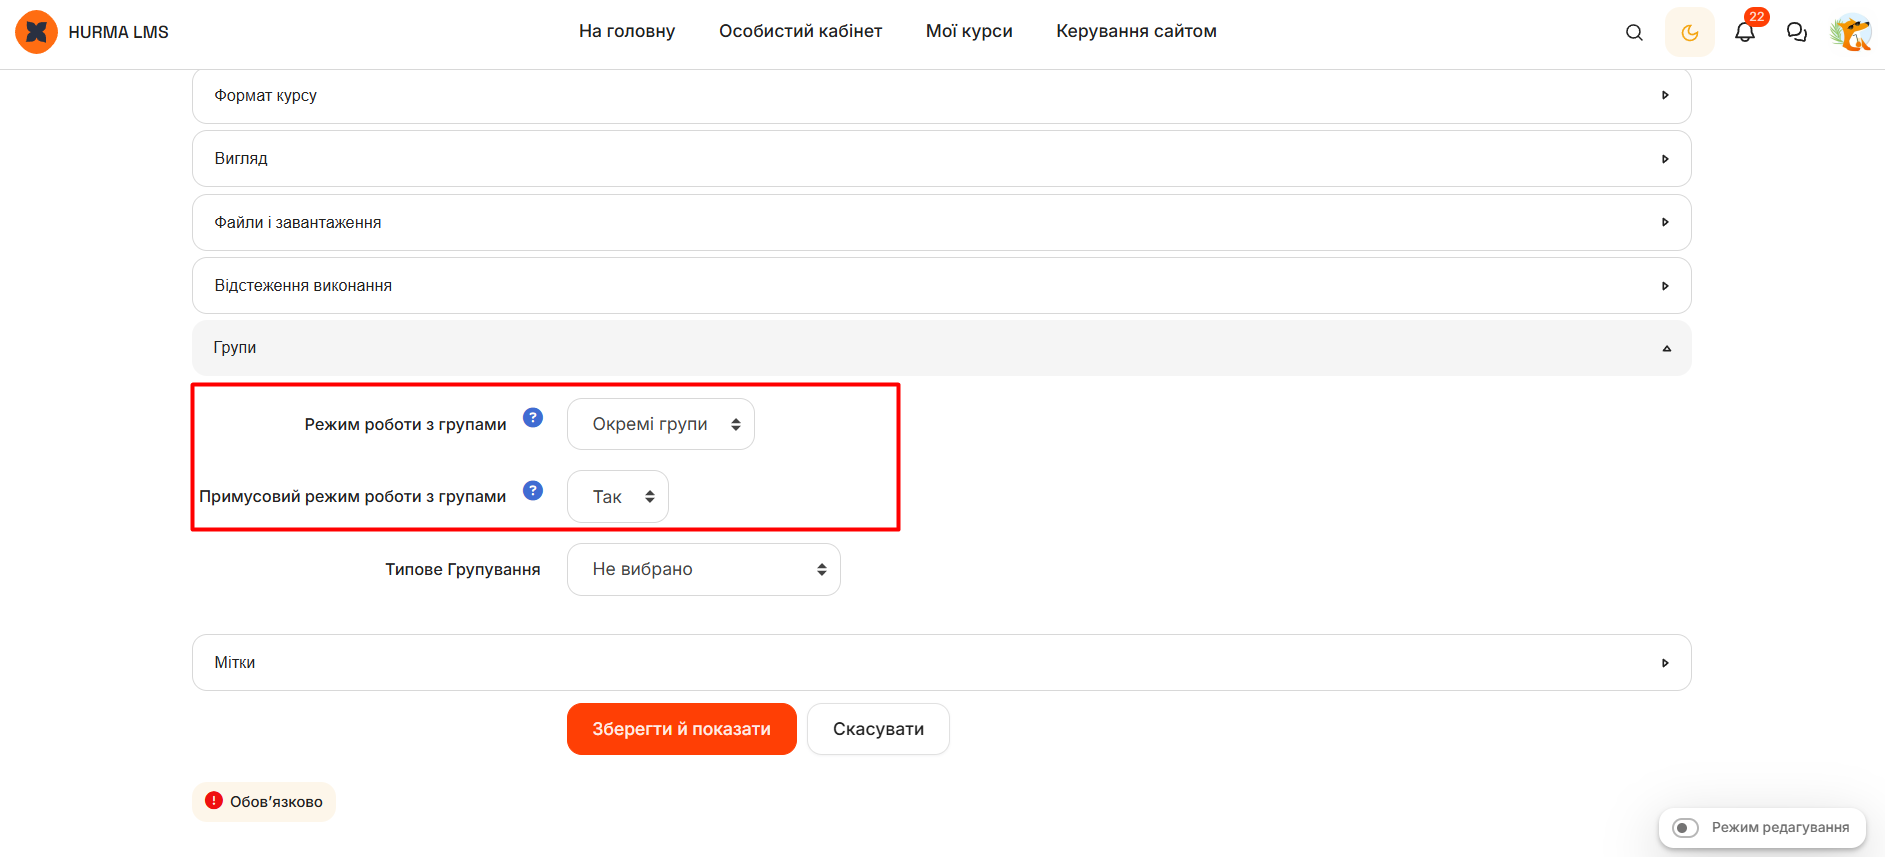This screenshot has height=857, width=1885.
Task: Collapse the Групи section
Action: tap(941, 348)
